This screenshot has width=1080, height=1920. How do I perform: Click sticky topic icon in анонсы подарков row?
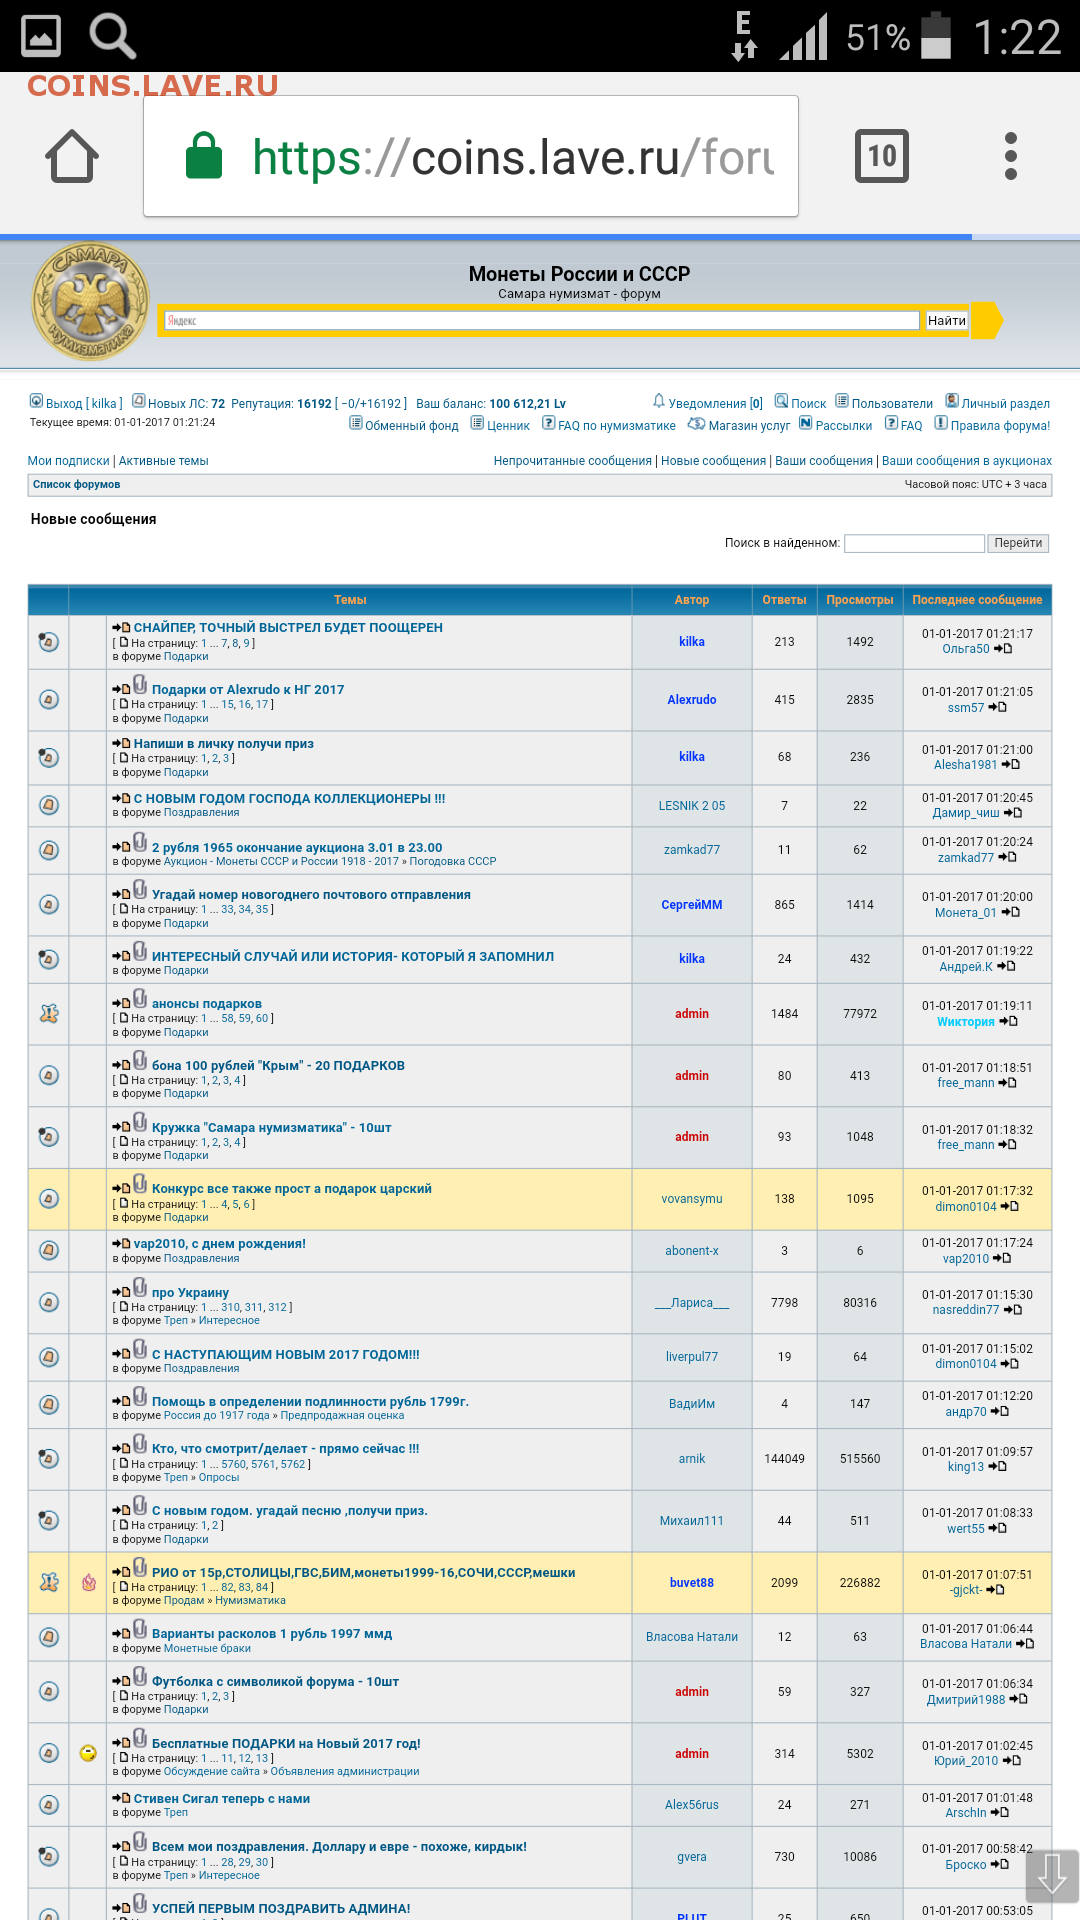[49, 1014]
